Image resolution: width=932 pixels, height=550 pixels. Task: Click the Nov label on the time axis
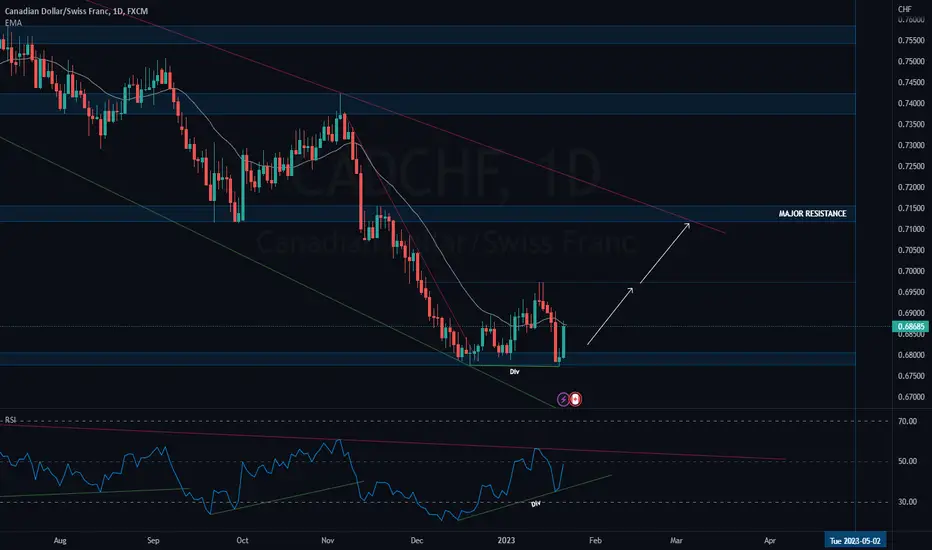[328, 540]
